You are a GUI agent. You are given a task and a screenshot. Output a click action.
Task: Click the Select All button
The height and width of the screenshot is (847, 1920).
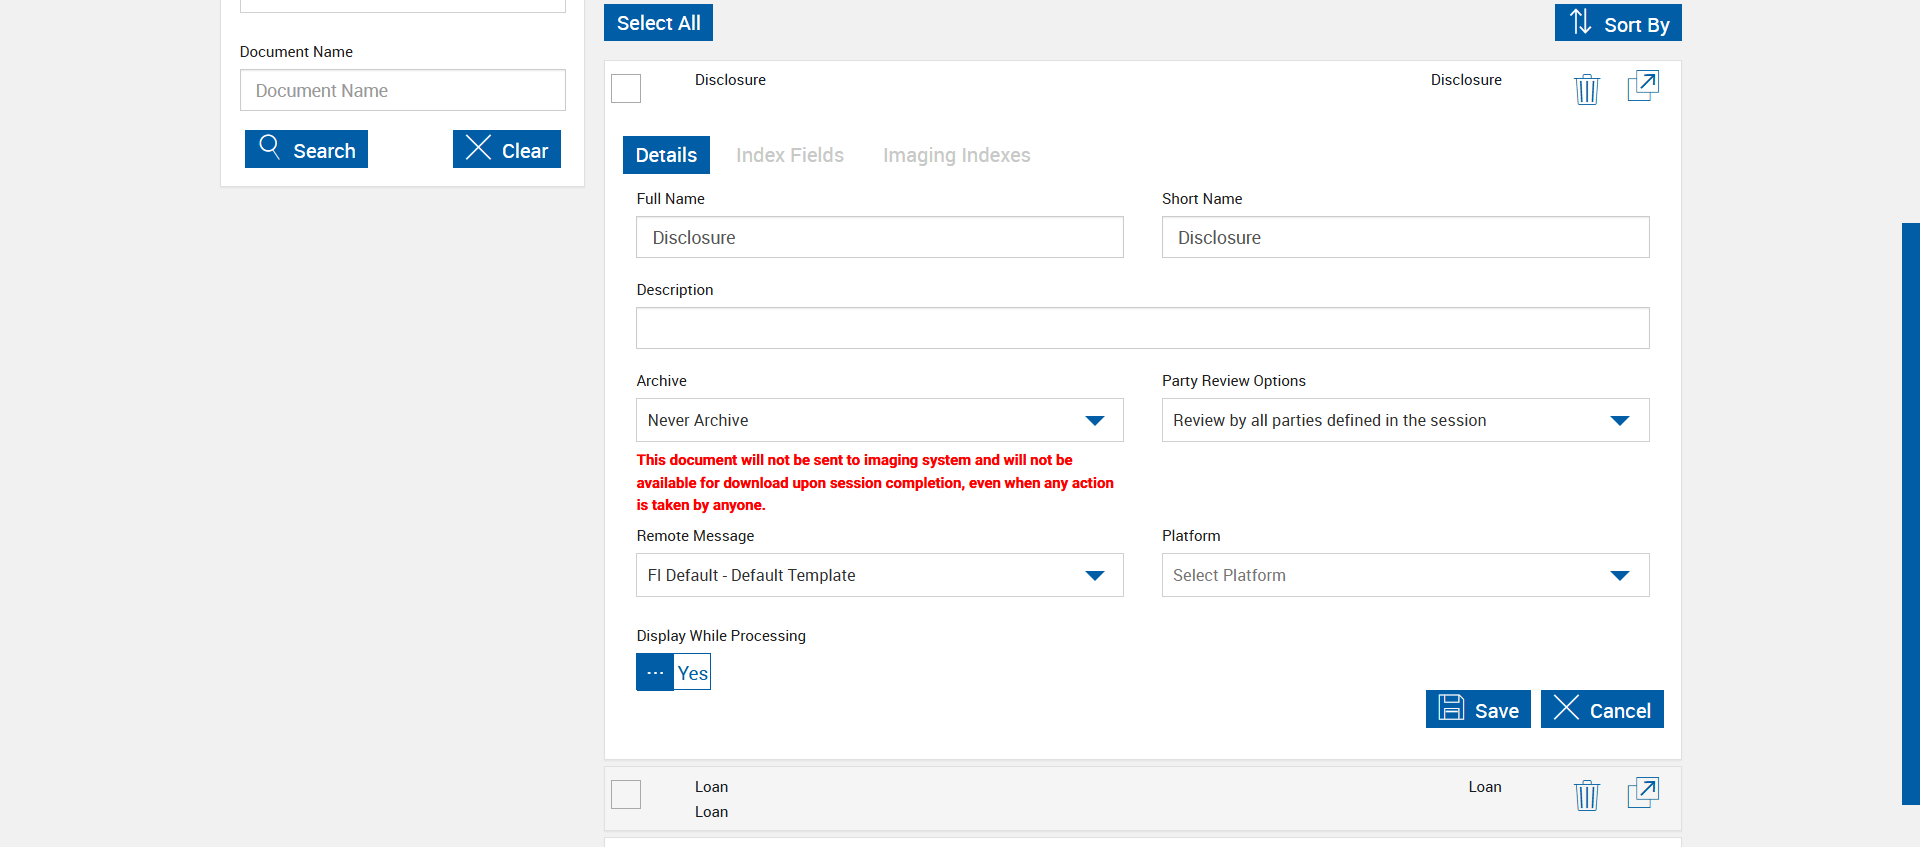click(x=658, y=23)
